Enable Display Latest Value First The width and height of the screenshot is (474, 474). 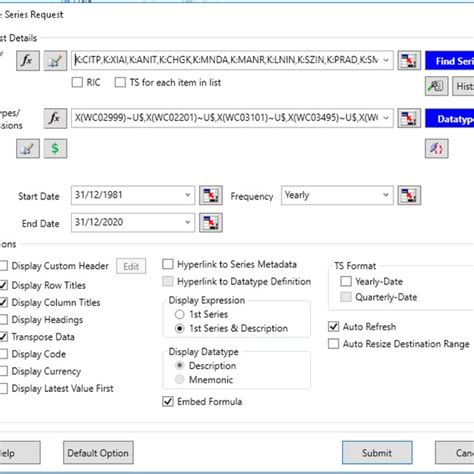[x=3, y=388]
